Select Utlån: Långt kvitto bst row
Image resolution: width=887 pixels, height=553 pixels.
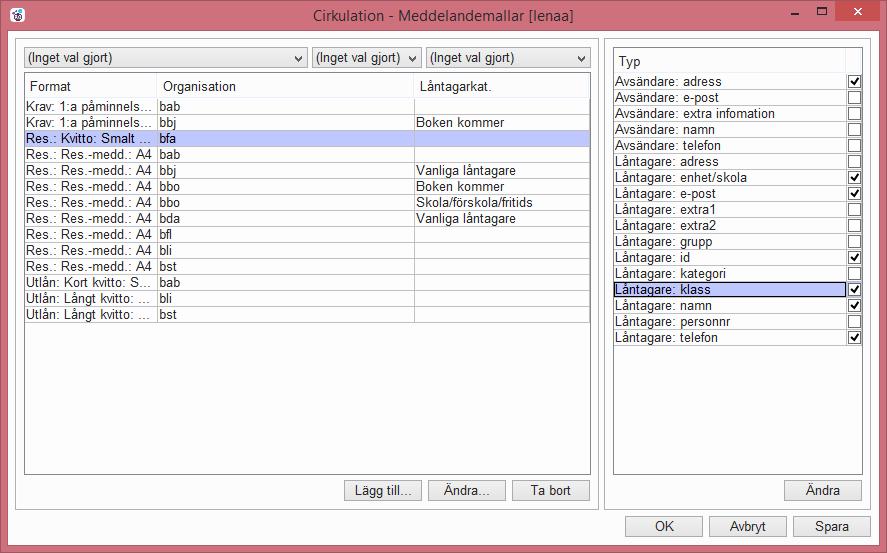pos(307,314)
